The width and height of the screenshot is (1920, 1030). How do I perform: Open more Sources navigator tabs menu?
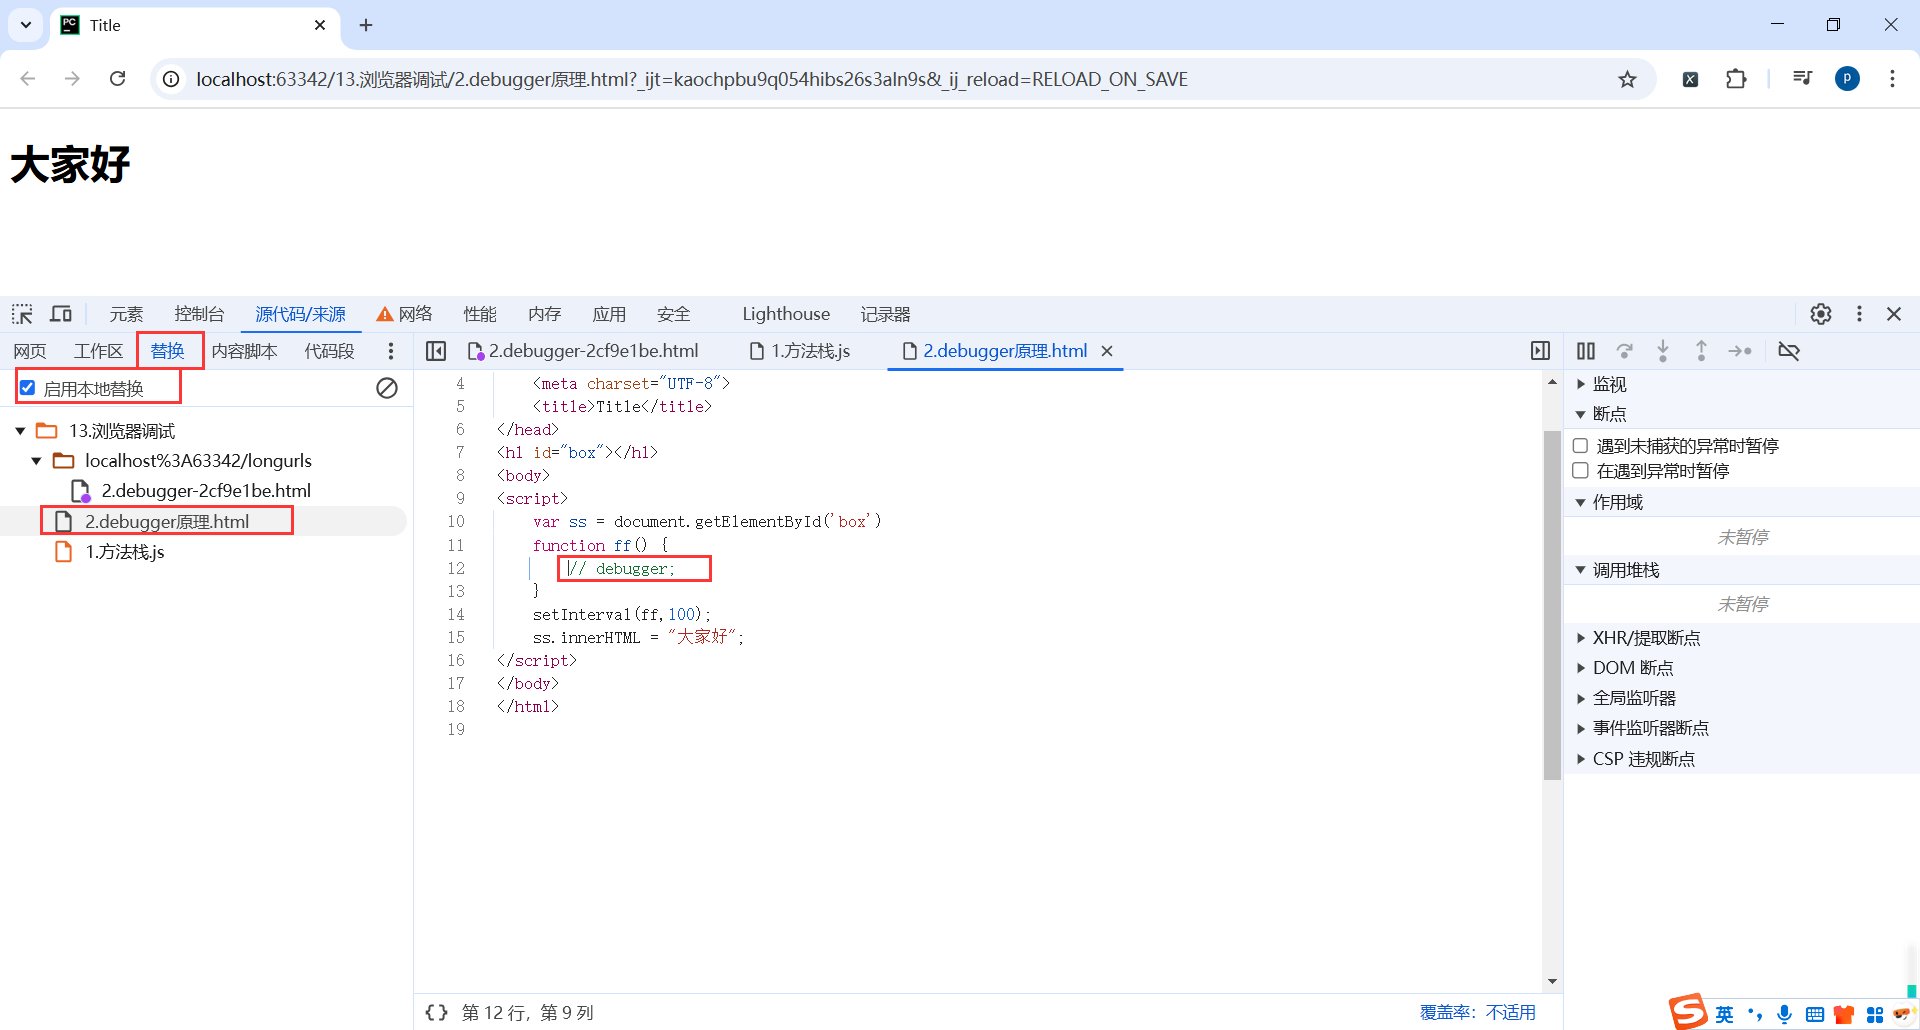tap(391, 351)
